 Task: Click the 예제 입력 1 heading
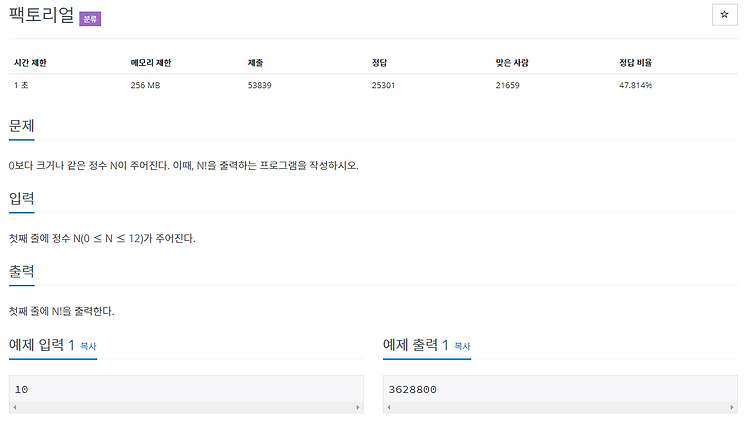coord(42,345)
